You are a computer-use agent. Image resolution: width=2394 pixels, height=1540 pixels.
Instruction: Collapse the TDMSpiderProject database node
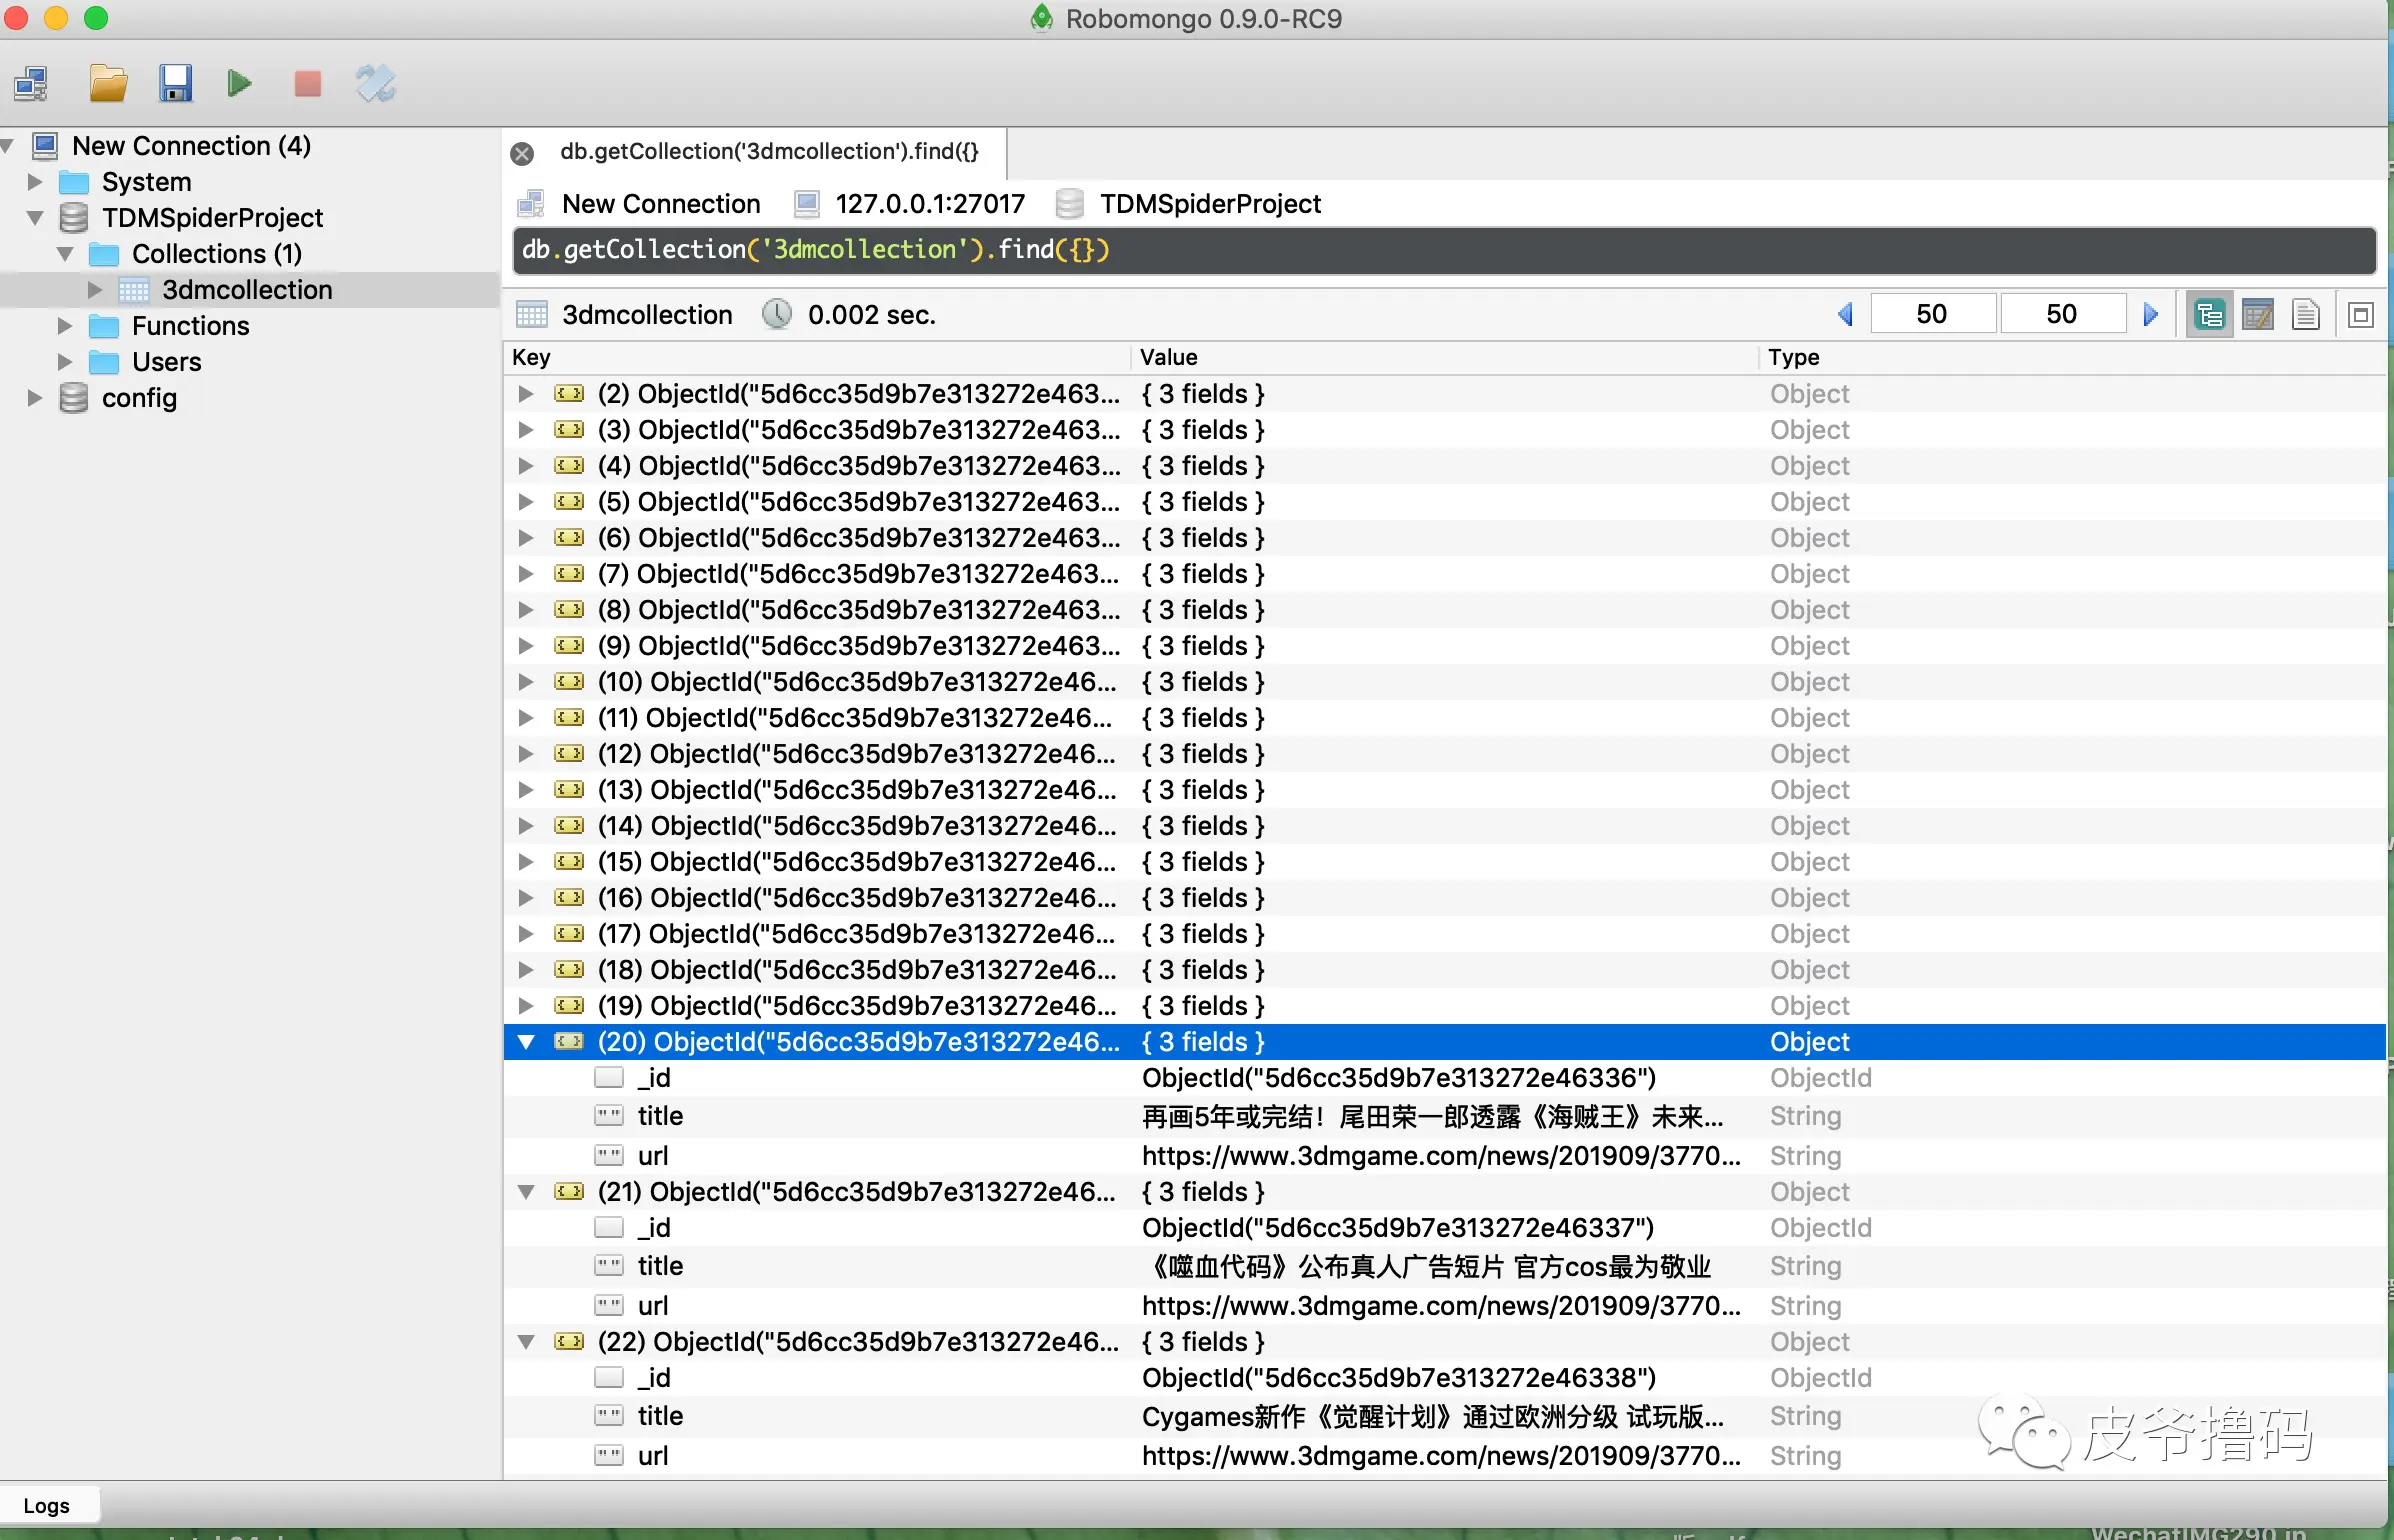pos(35,218)
